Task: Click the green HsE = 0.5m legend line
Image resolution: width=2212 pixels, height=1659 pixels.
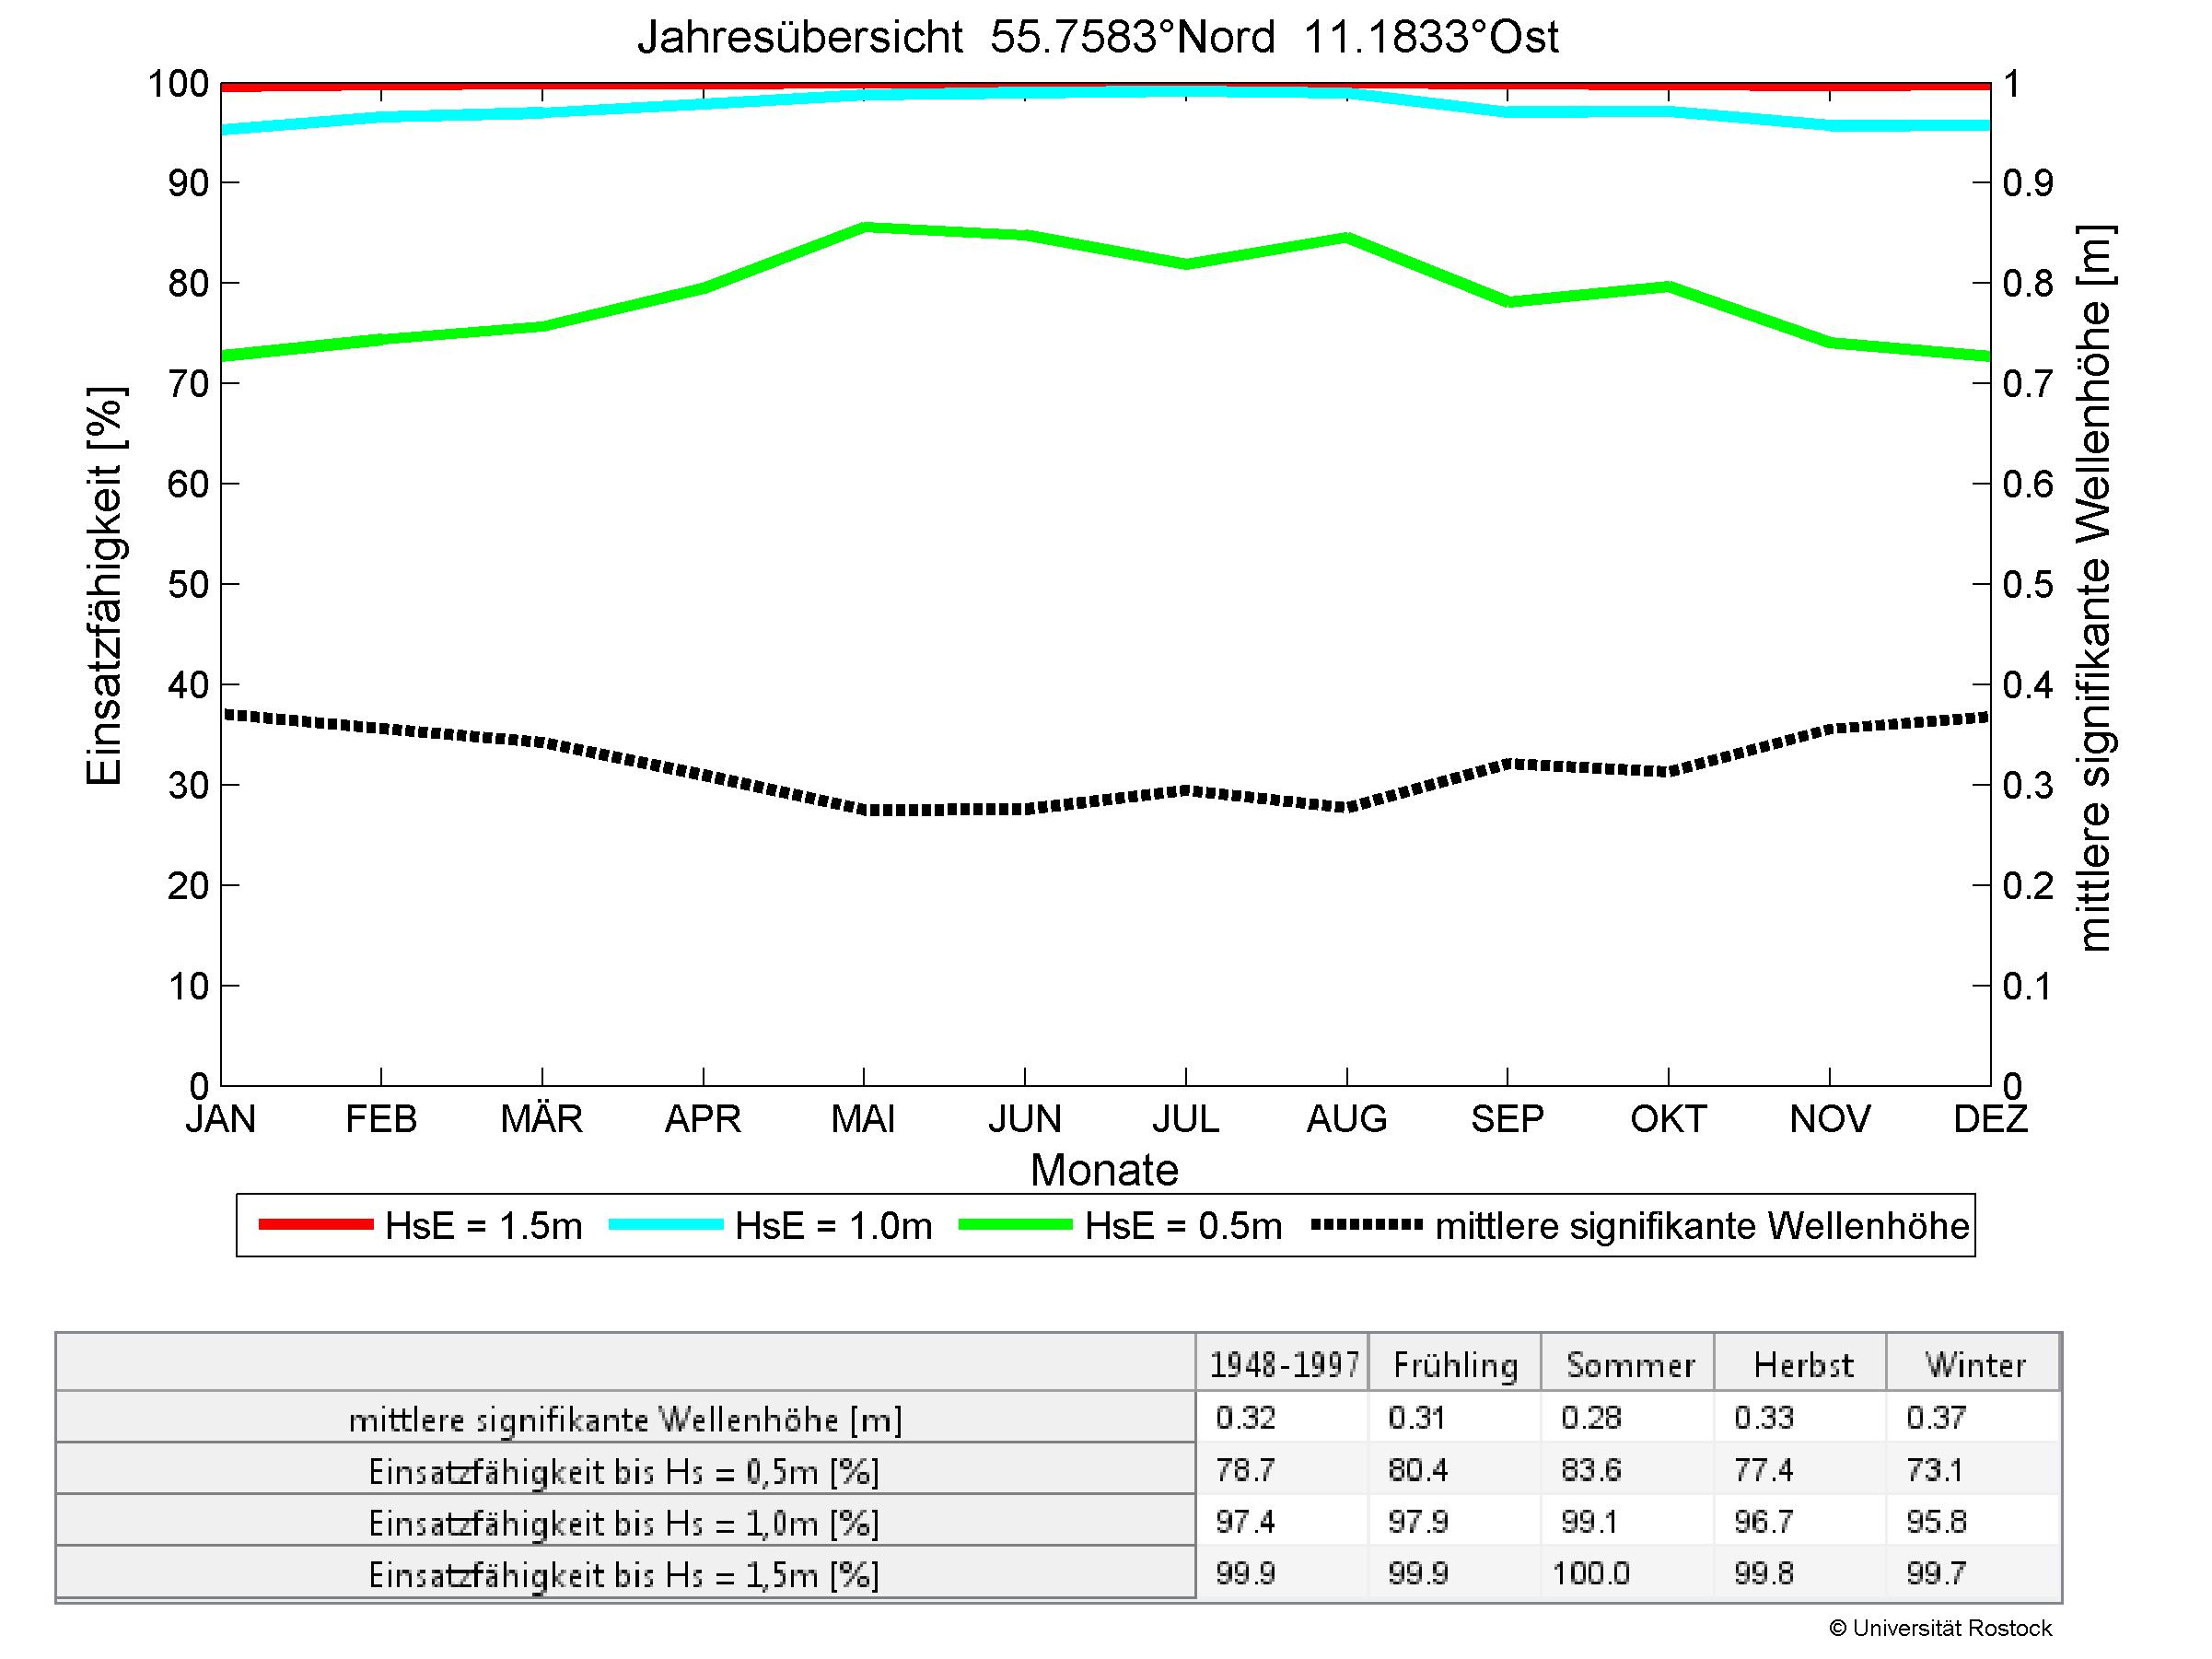Action: coord(1015,1225)
